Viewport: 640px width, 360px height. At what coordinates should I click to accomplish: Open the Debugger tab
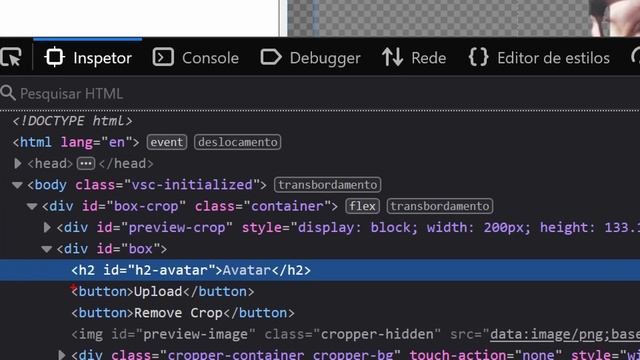tap(310, 58)
